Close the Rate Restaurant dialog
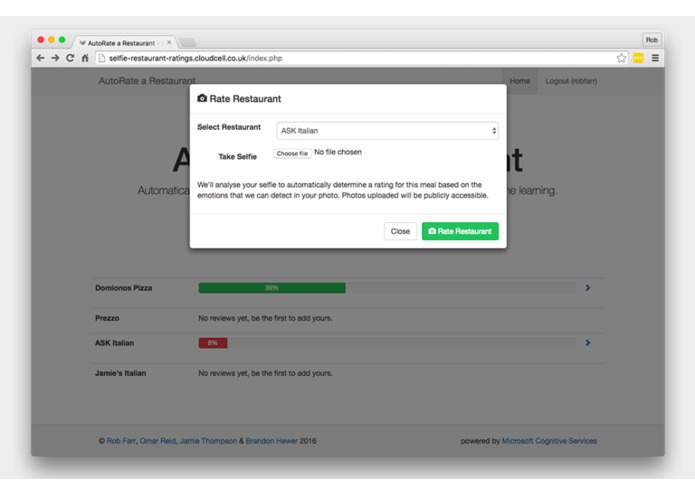Screen dimensions: 695x494 400,231
